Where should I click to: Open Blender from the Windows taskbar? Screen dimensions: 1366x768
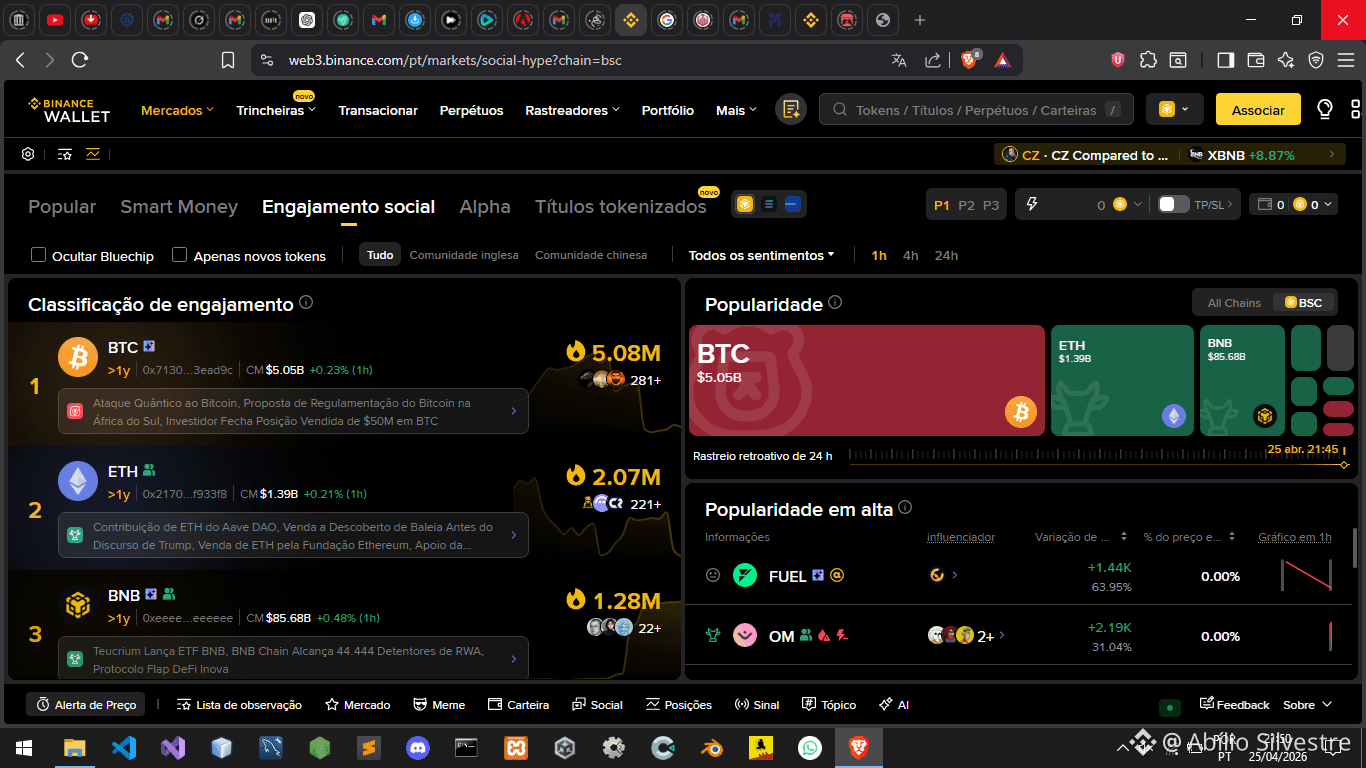pyautogui.click(x=711, y=747)
